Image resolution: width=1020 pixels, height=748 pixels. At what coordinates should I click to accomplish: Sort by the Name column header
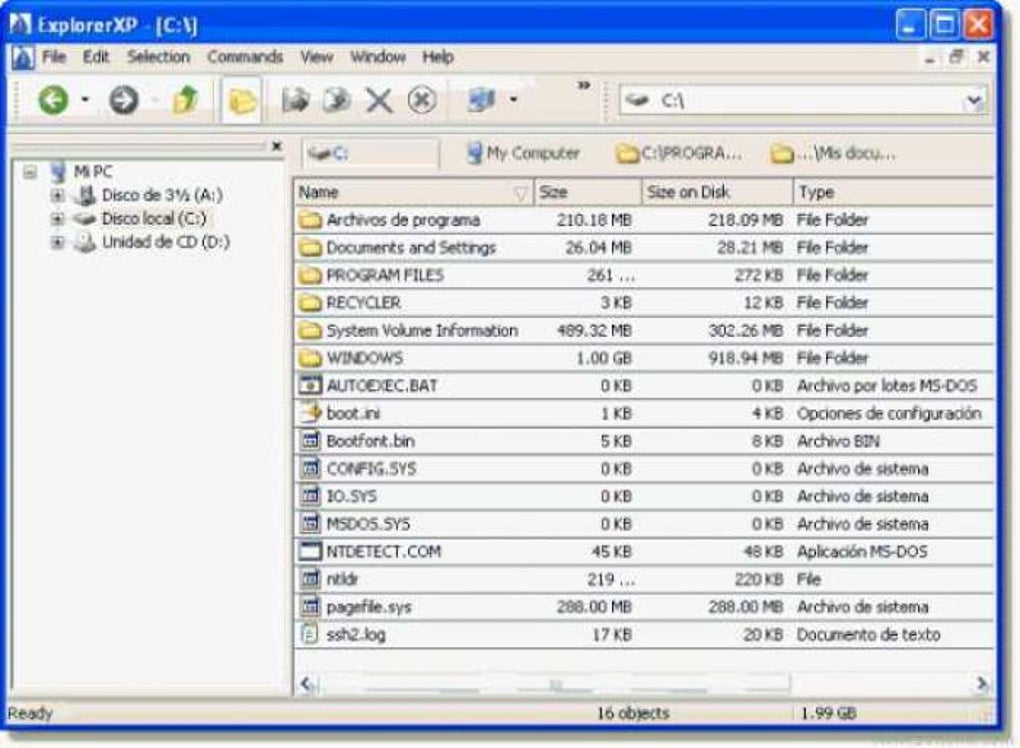(414, 193)
